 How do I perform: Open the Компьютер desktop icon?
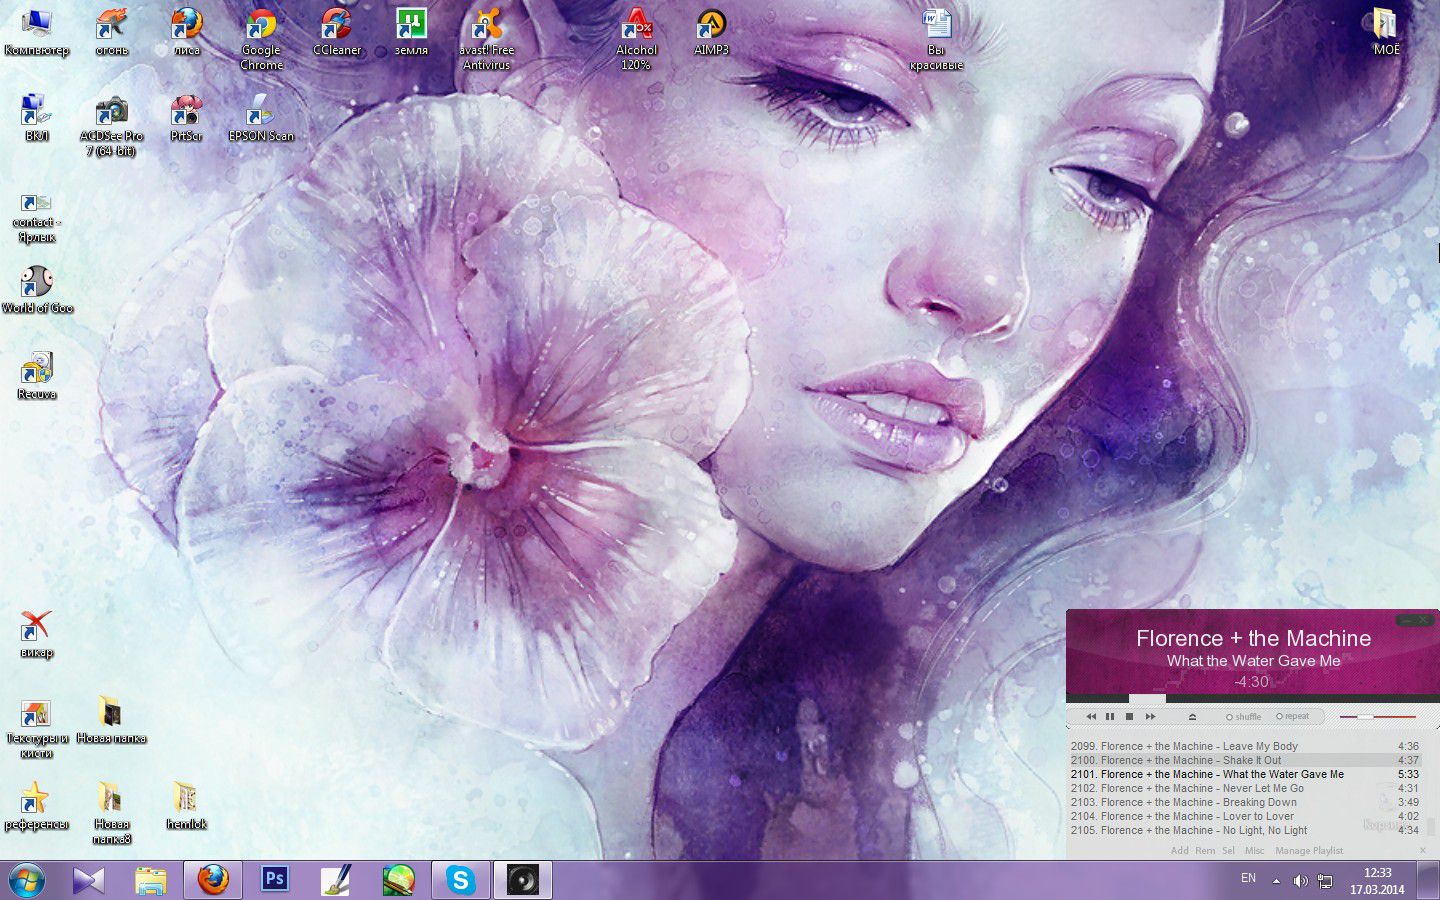point(37,33)
